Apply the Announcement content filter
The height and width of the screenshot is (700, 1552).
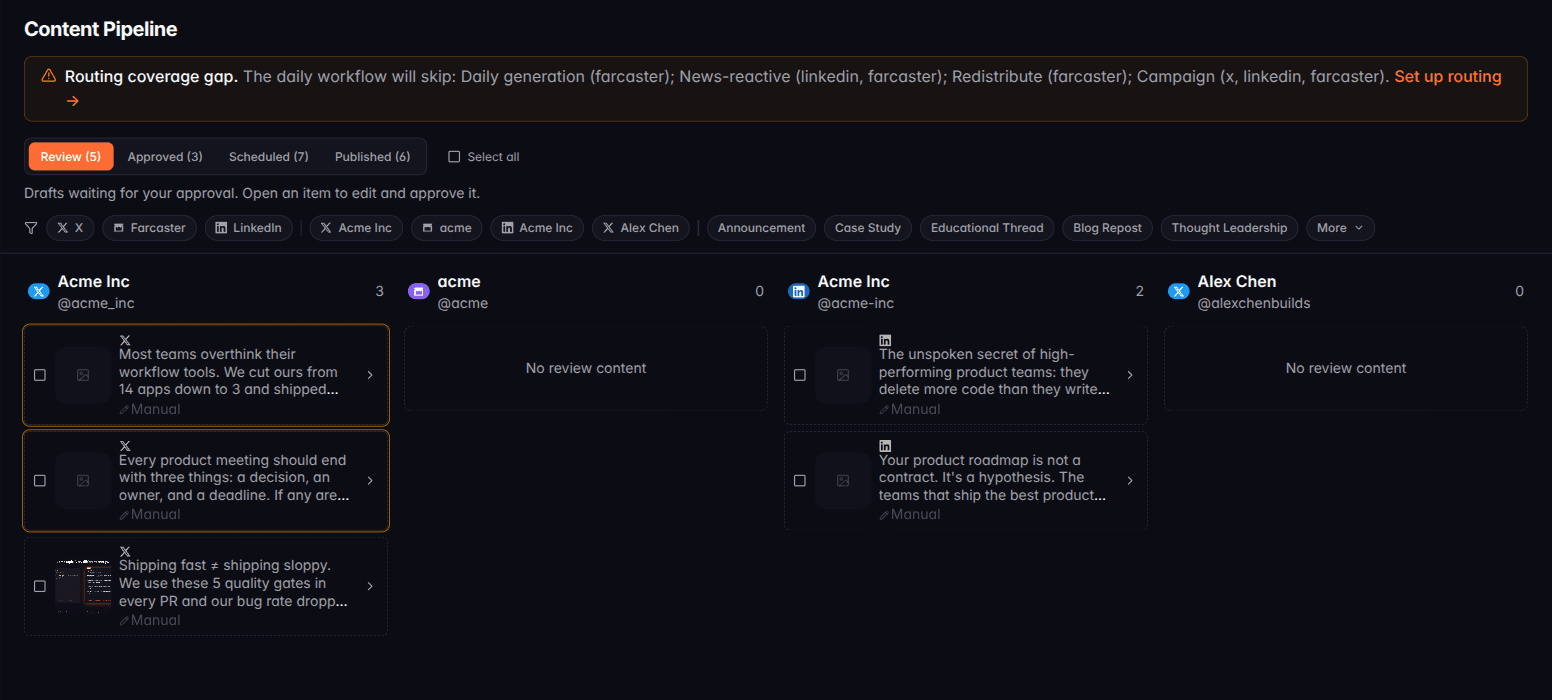point(761,228)
